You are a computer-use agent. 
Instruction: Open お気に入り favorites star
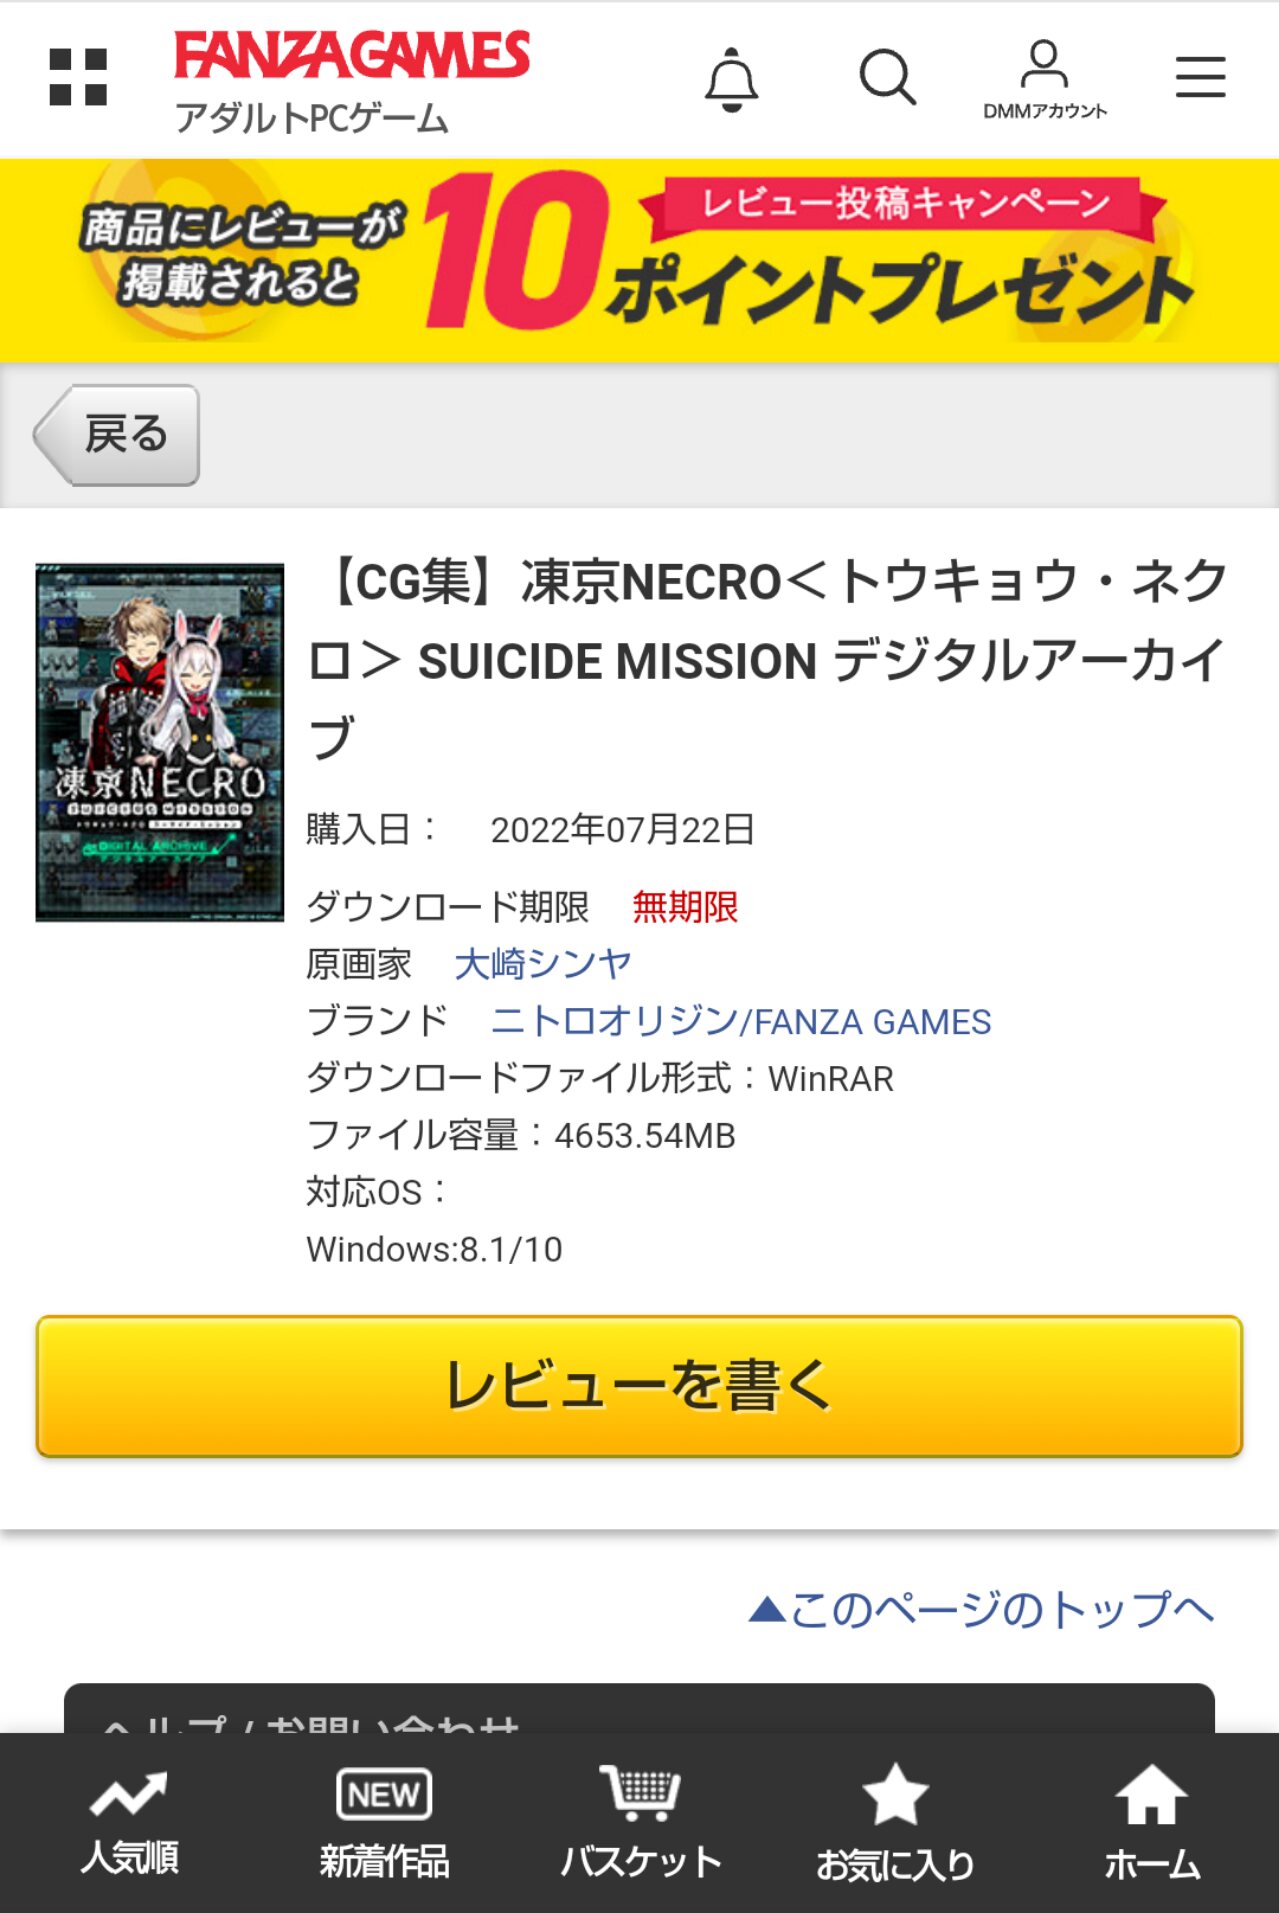tap(895, 1823)
